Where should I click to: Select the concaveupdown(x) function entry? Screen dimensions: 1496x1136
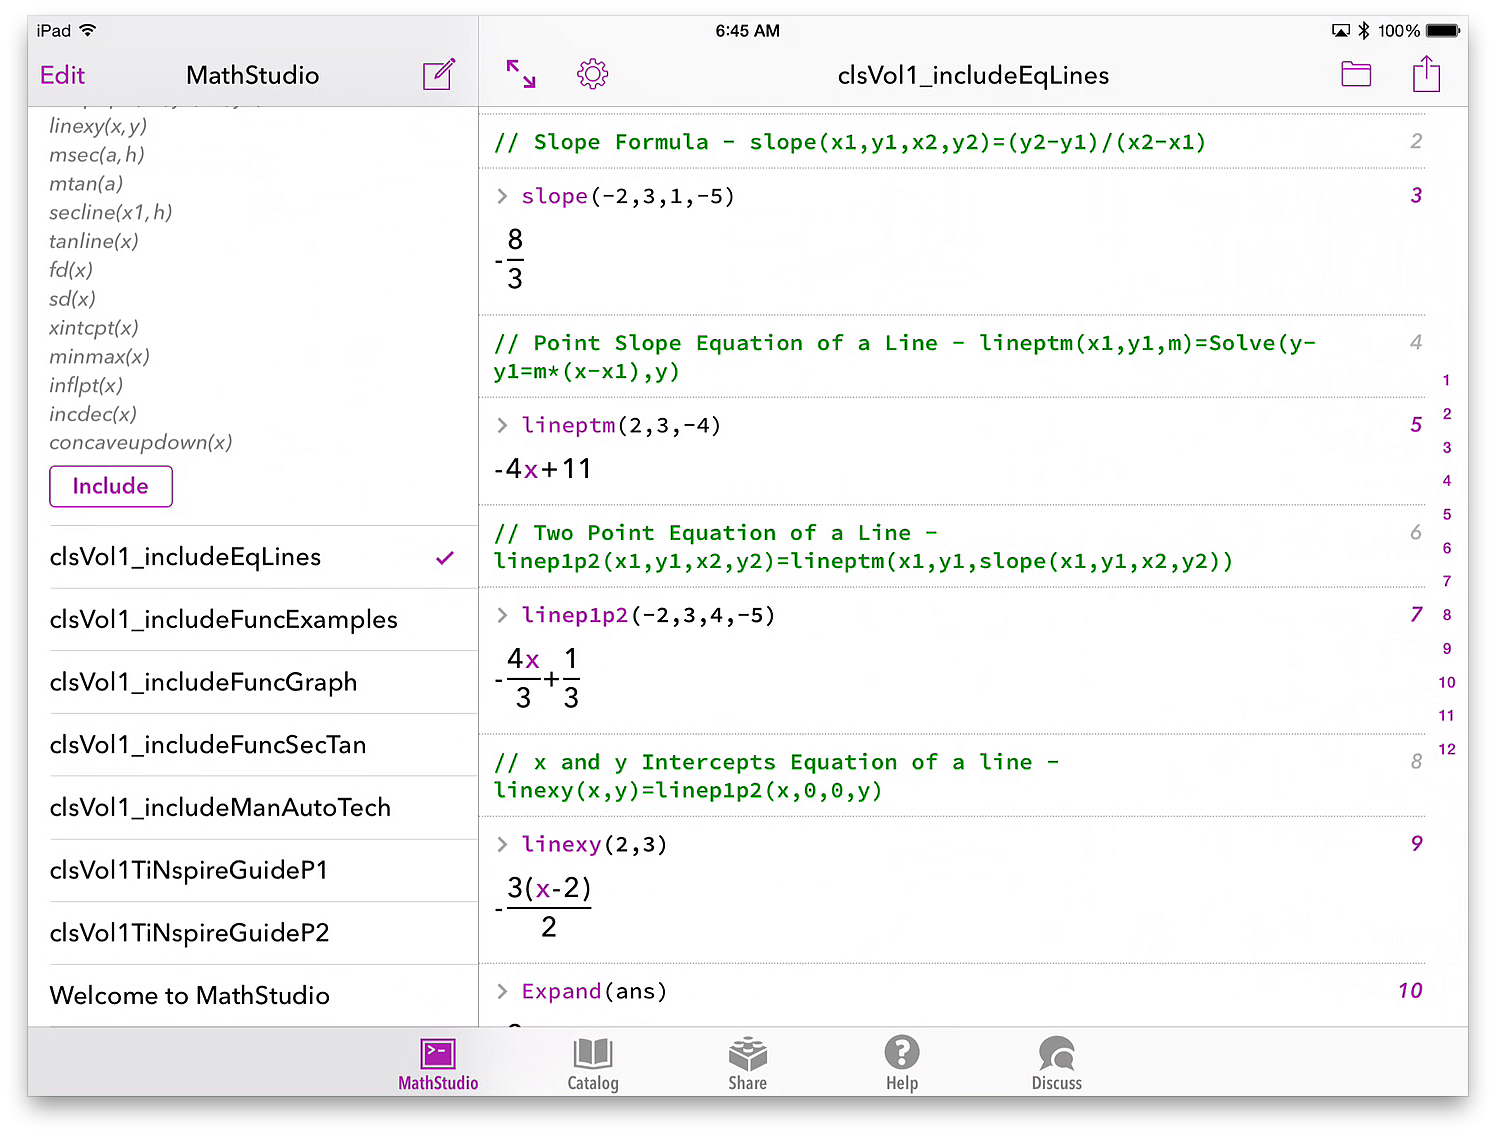pyautogui.click(x=140, y=442)
